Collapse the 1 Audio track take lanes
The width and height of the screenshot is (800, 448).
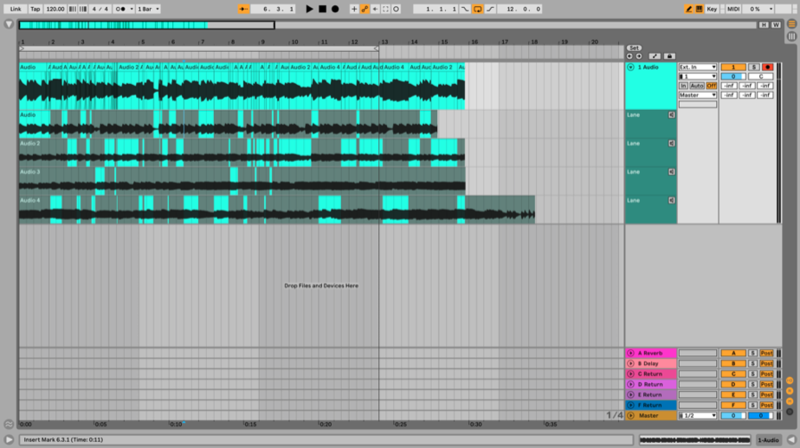(630, 67)
